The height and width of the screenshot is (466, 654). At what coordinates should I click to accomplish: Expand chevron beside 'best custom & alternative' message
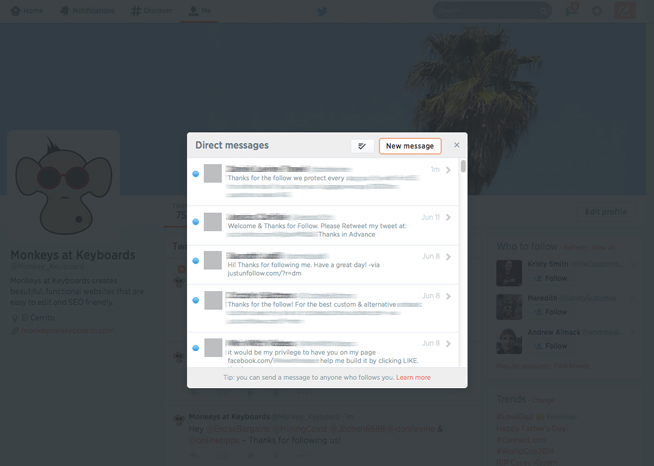(x=448, y=296)
